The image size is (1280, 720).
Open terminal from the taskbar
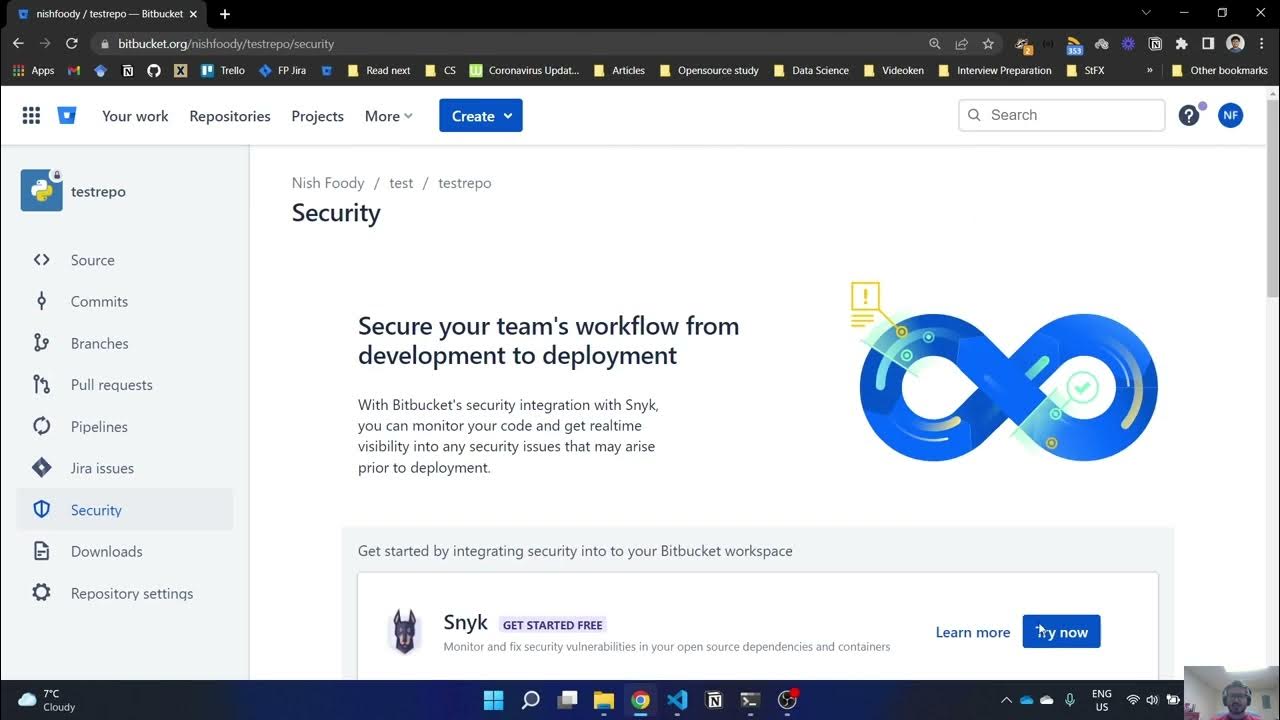751,700
